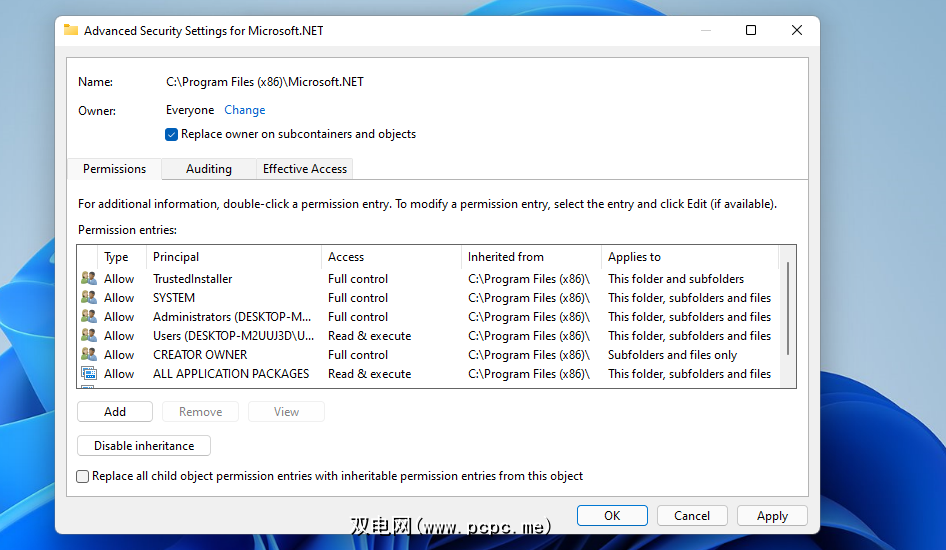The image size is (946, 550).
Task: Click the Inherited from column header
Action: tap(532, 257)
